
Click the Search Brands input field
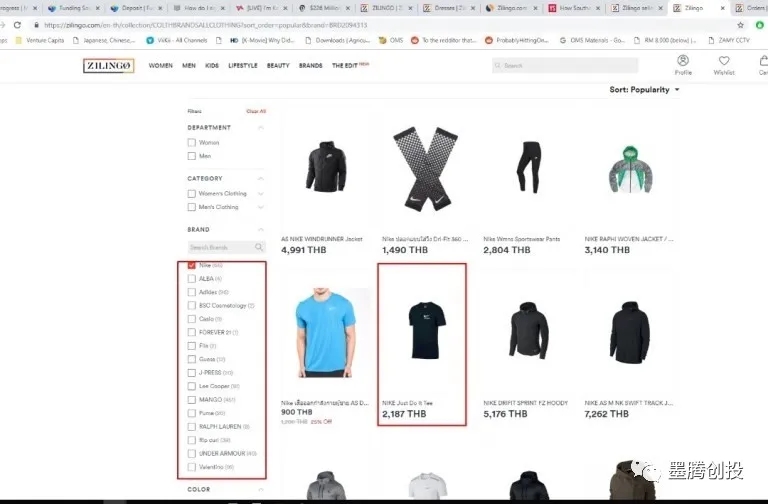point(226,247)
